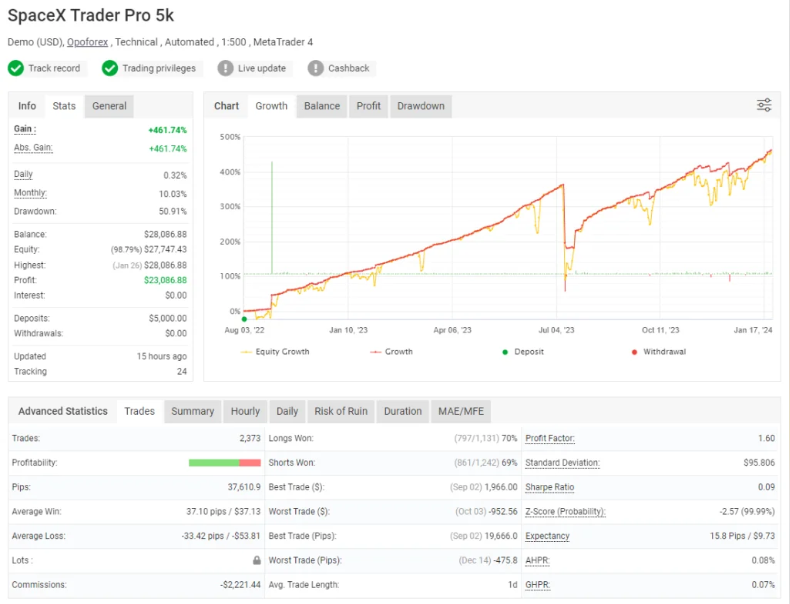Open the Duration statistics tab
This screenshot has height=604, width=790.
coord(403,411)
